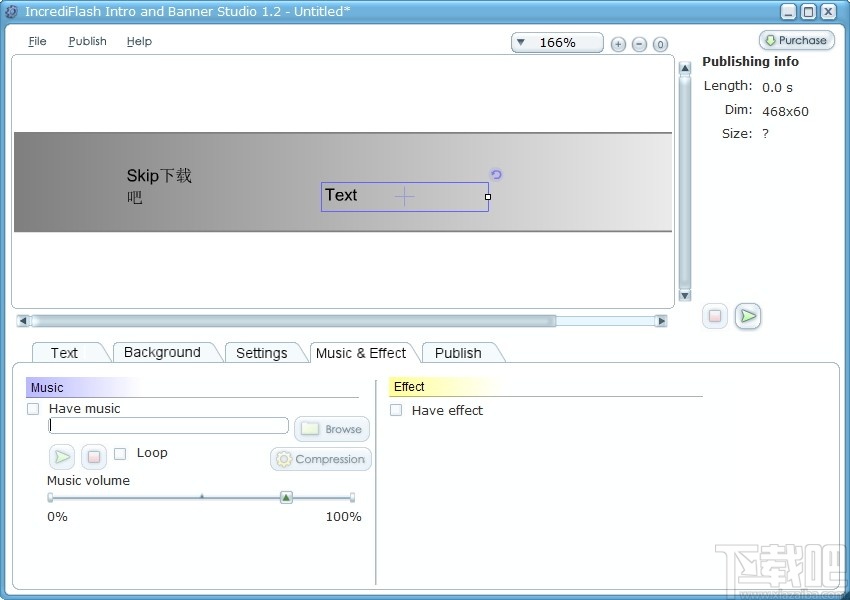Click vertical scrollbar down arrow
Screen dimensions: 850x600
click(x=685, y=295)
